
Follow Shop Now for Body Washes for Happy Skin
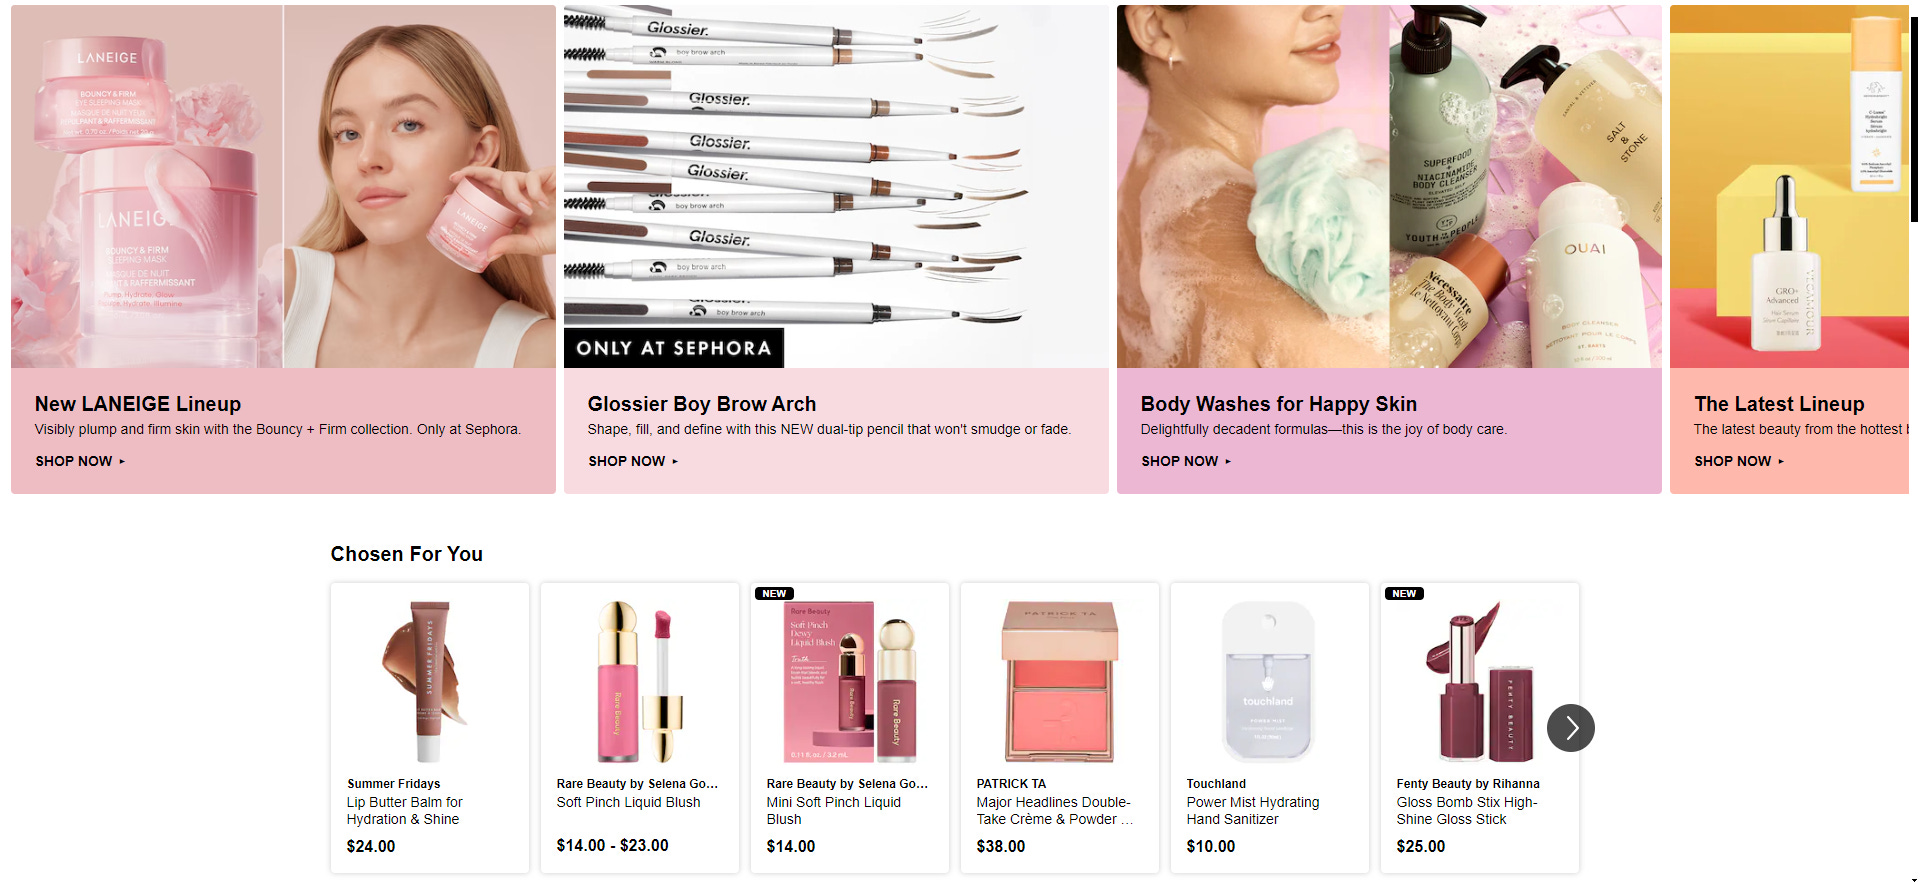point(1186,461)
